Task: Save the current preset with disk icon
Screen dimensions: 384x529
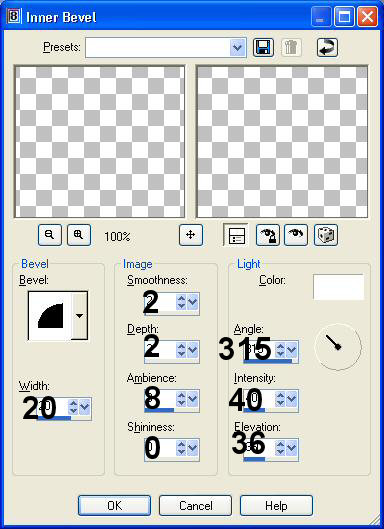Action: 263,47
